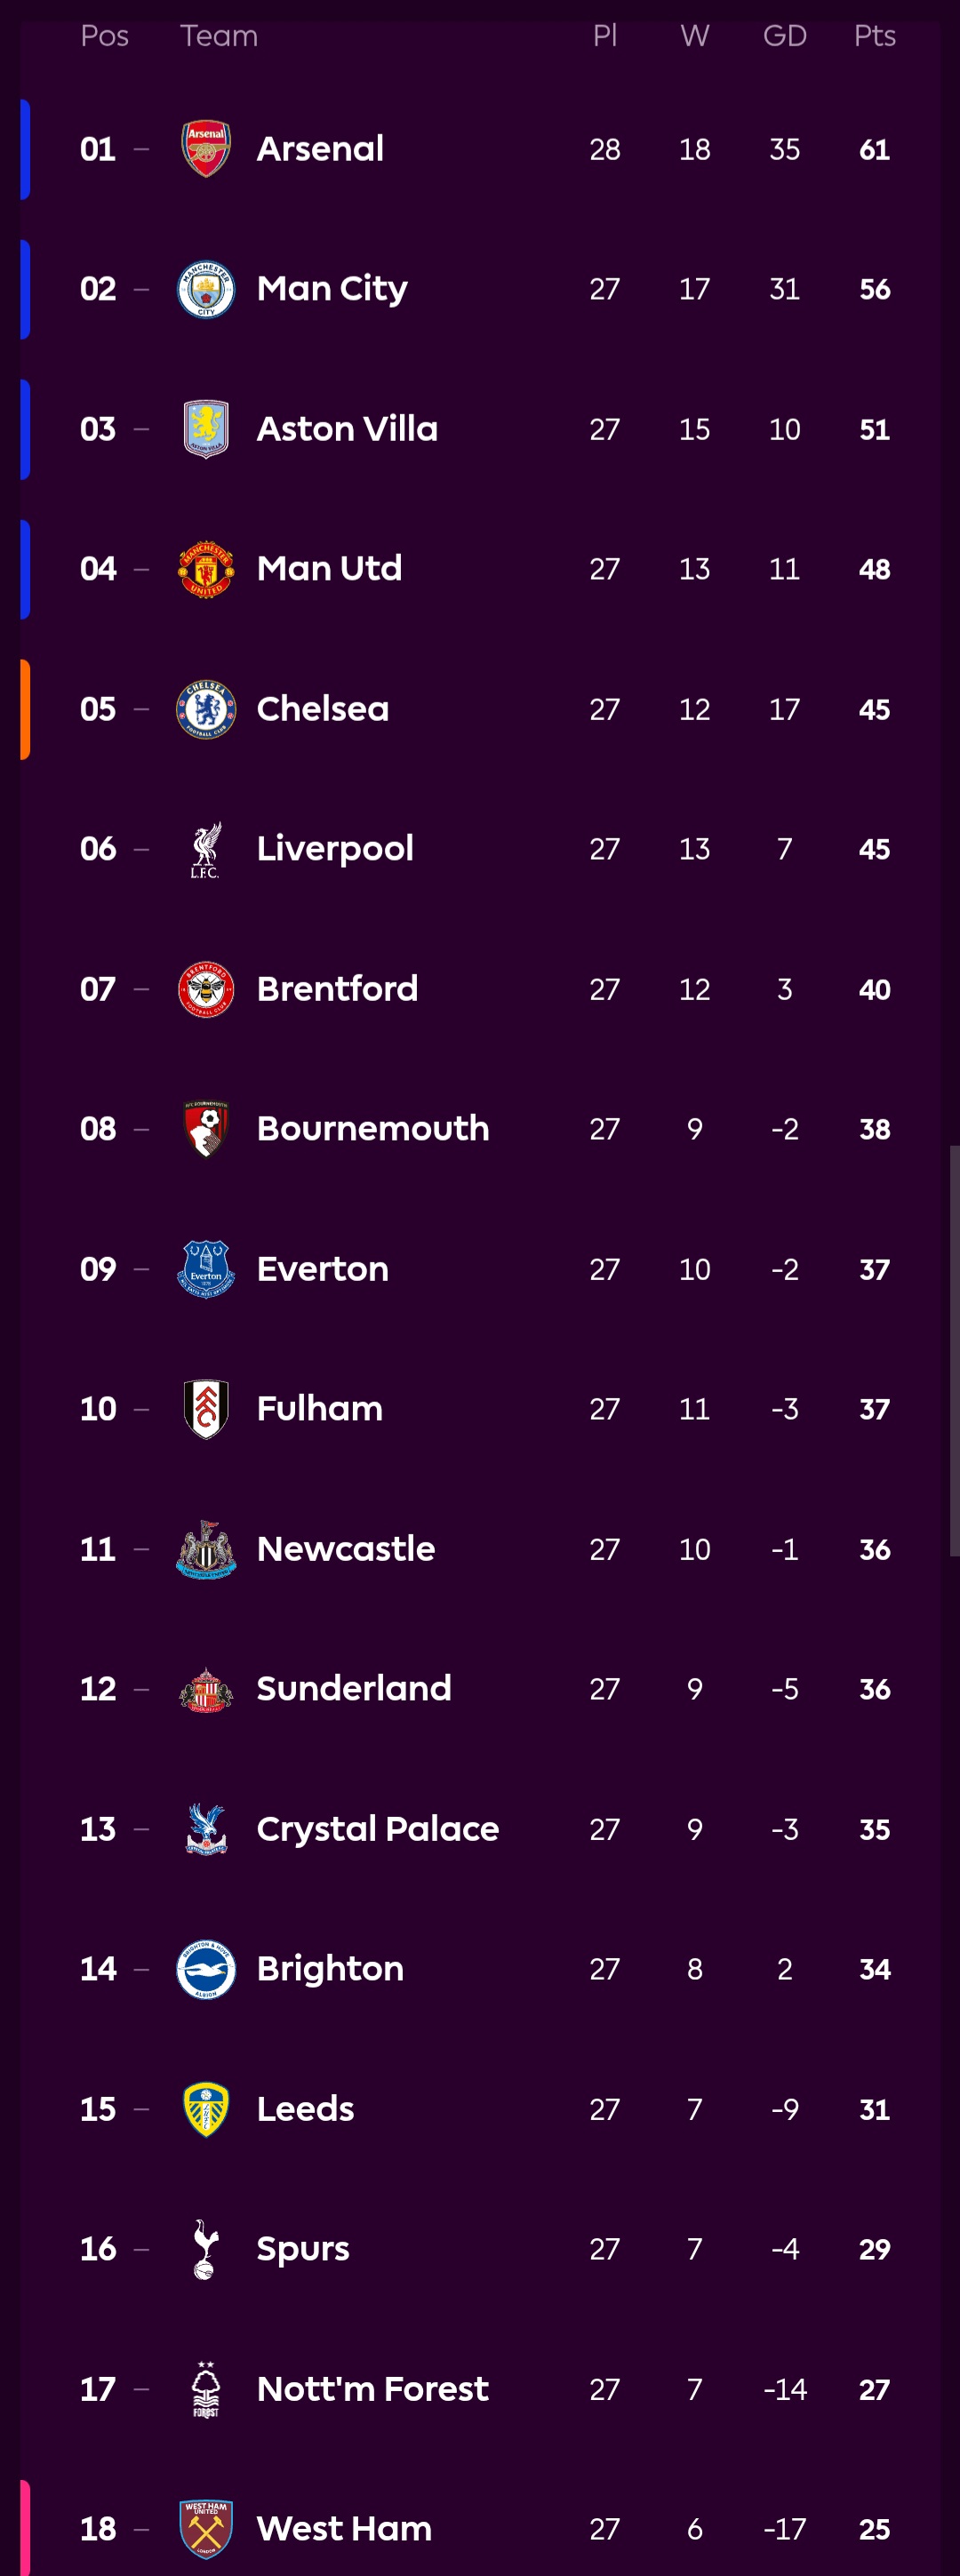Tap the Spurs cockerel crest
Image resolution: width=960 pixels, height=2576 pixels.
(206, 2249)
